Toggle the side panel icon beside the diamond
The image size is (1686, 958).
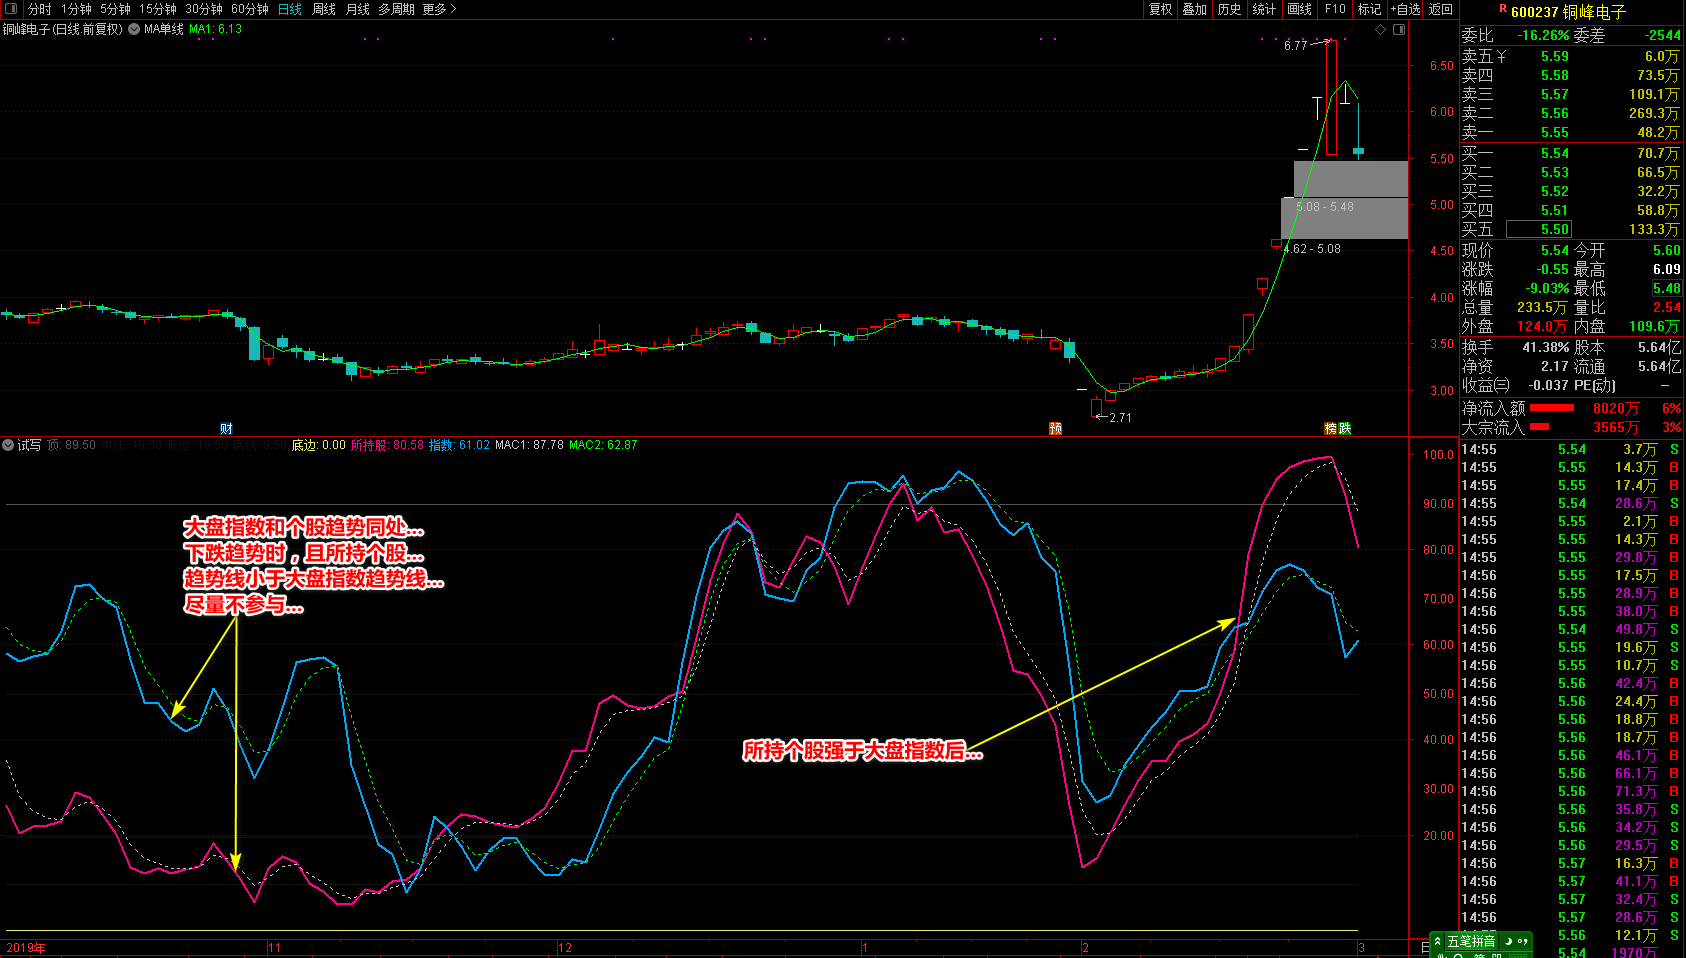1399,30
